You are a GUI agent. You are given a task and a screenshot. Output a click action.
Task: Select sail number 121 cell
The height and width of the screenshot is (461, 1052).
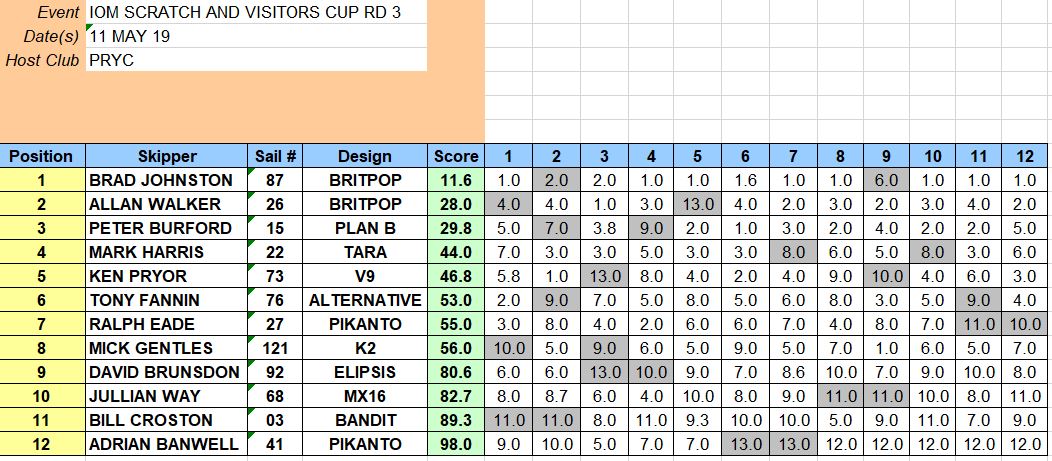pos(275,348)
